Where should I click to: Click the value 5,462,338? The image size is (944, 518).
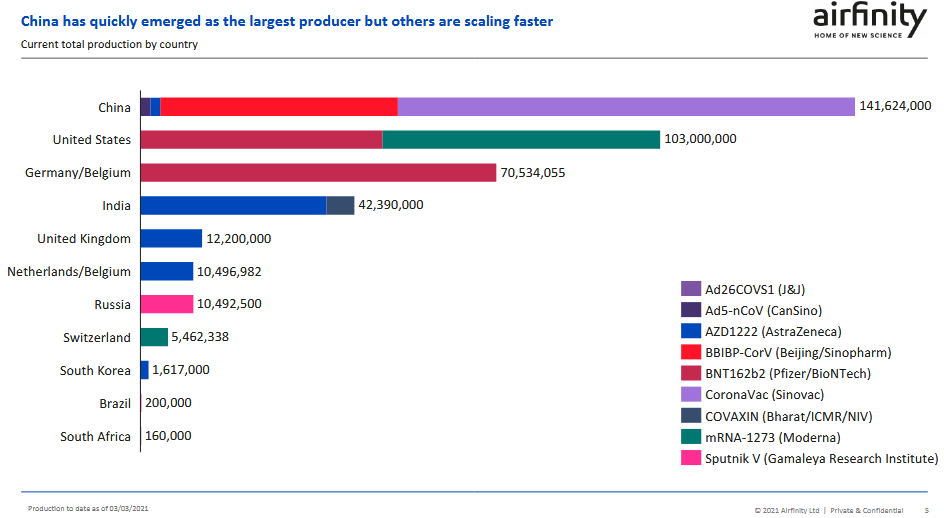point(200,337)
